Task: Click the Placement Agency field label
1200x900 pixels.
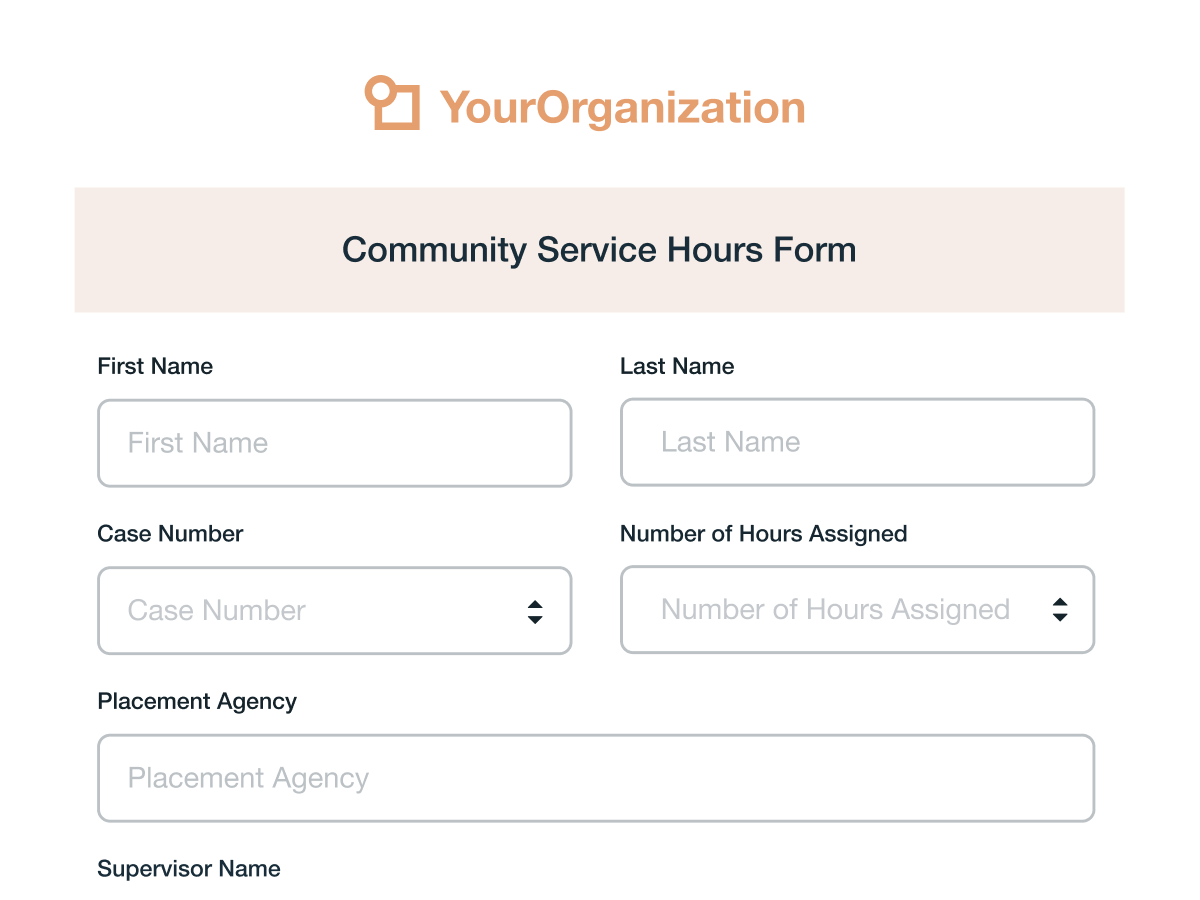Action: click(x=197, y=701)
